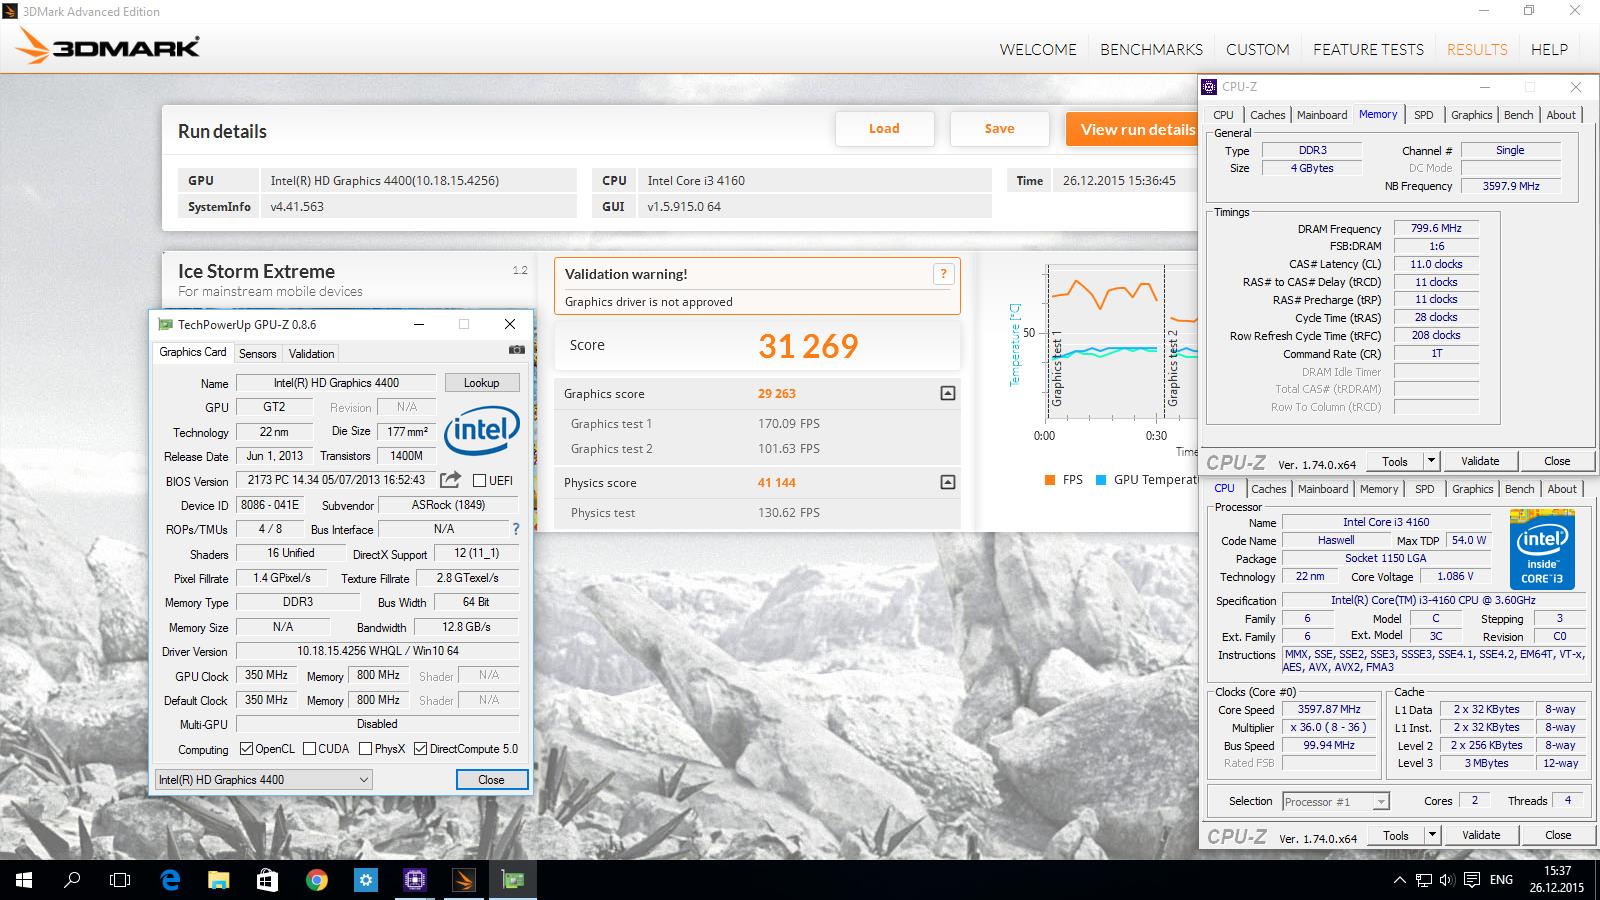Show hidden system tray icons

coord(1399,880)
